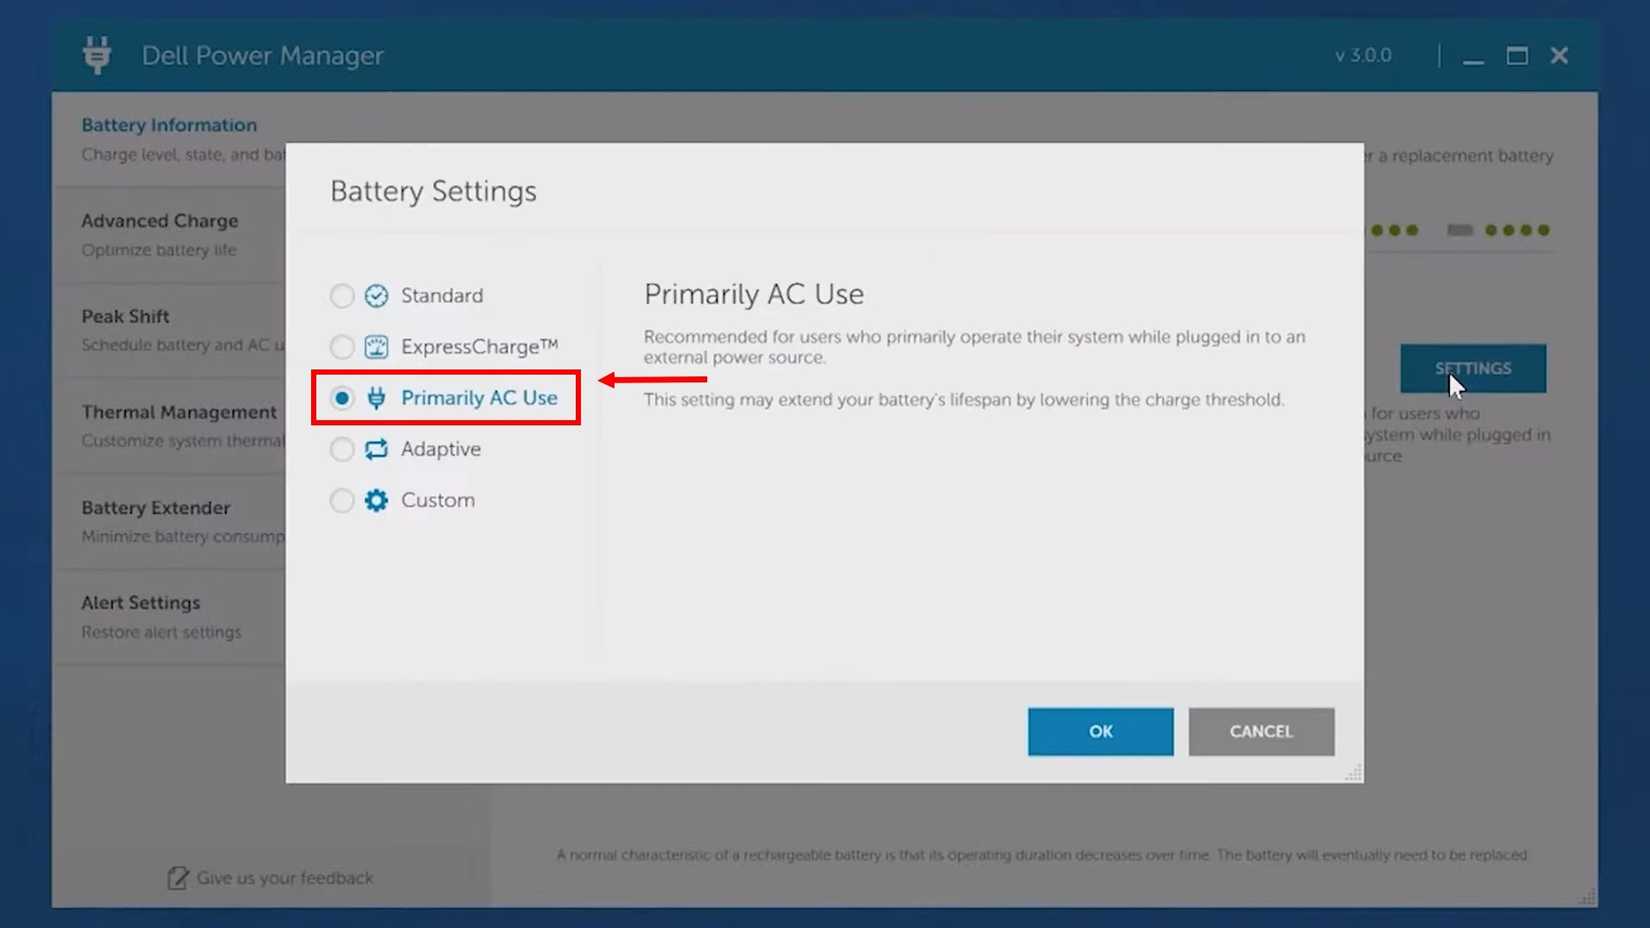Screen dimensions: 1650x928
Task: Open the Thermal Management section
Action: 179,412
